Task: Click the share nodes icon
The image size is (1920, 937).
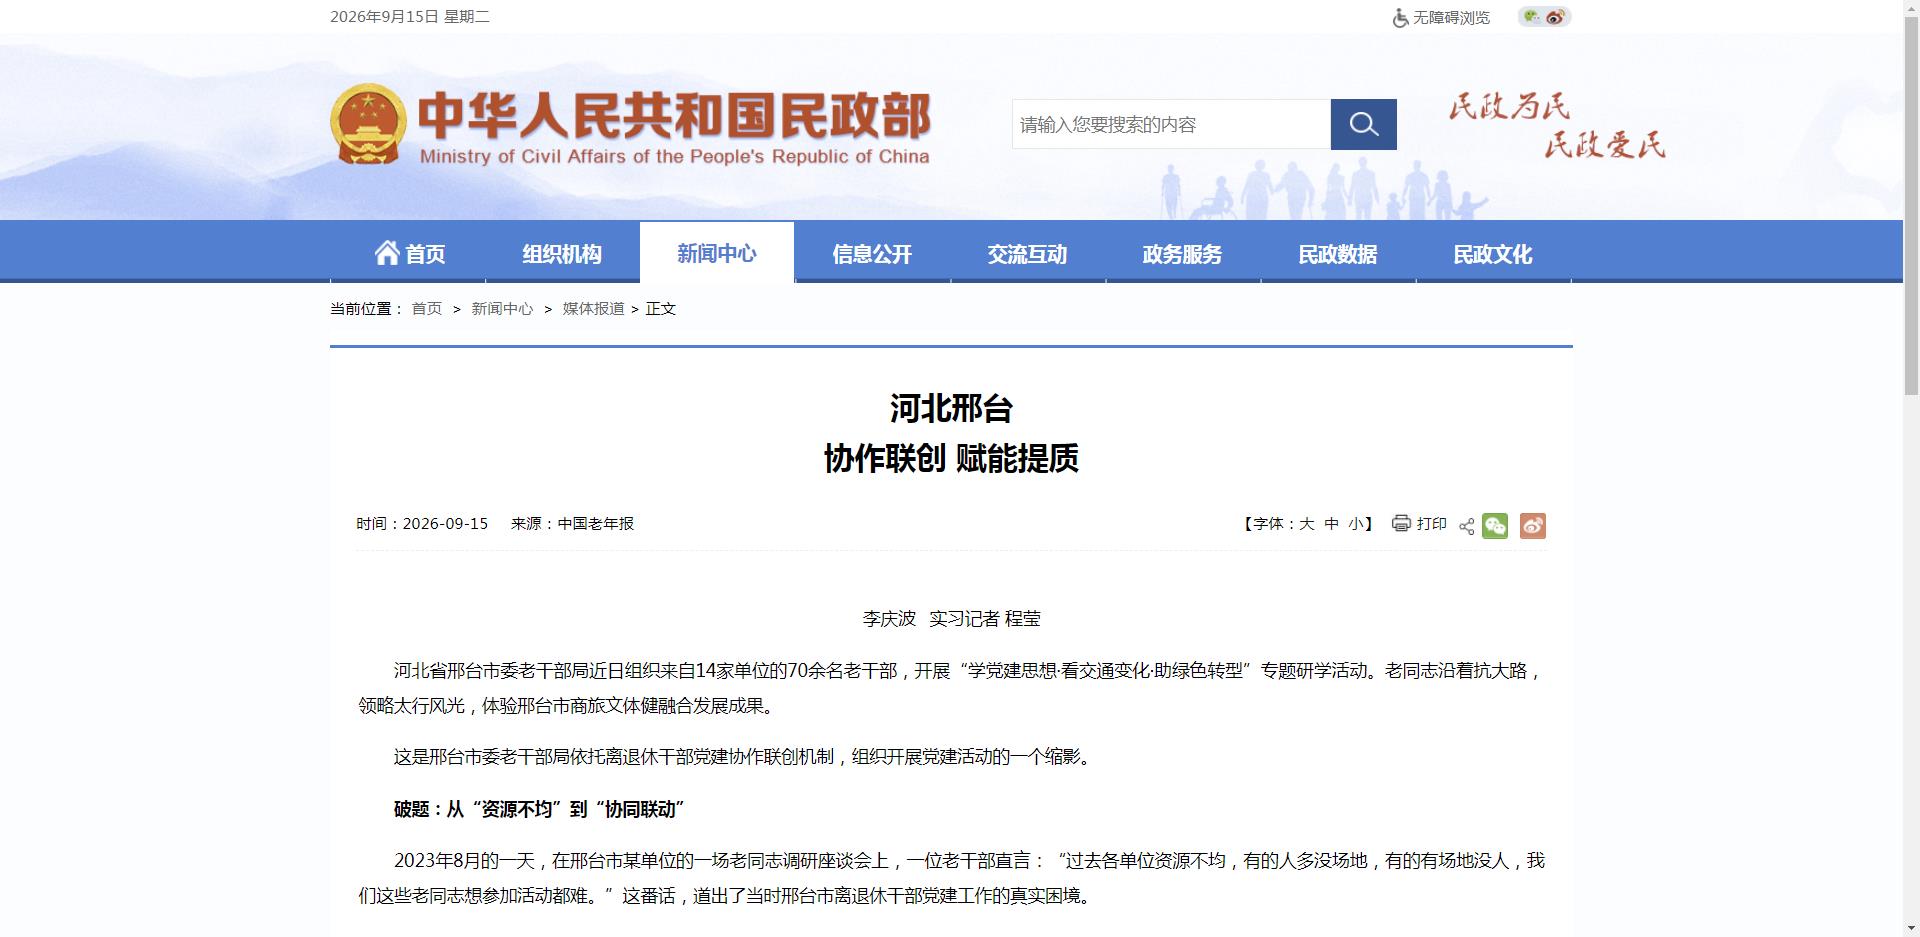Action: [x=1466, y=527]
